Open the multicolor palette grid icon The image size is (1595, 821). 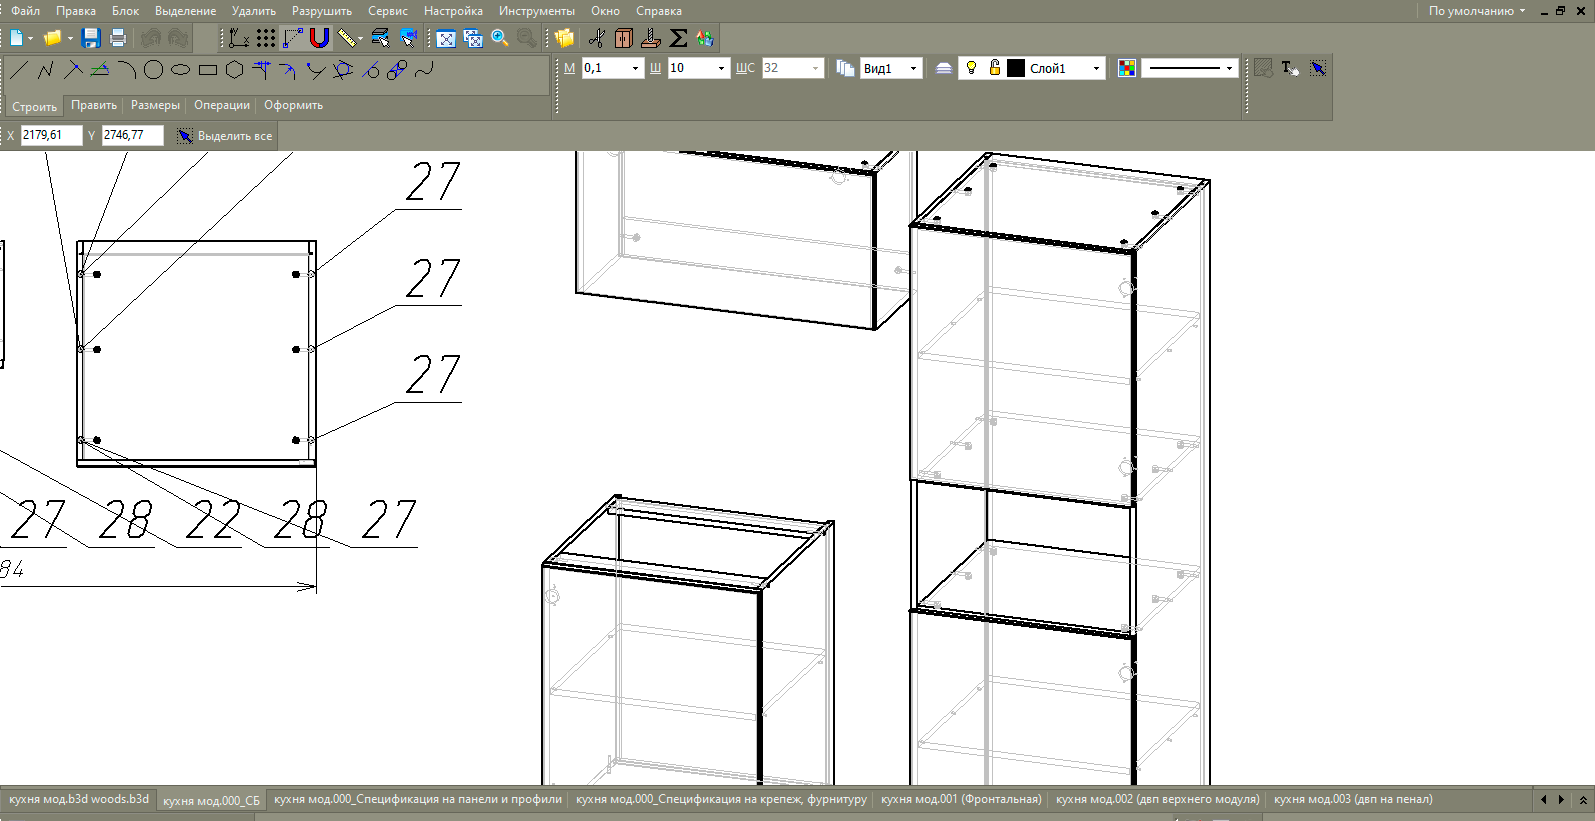click(x=1127, y=68)
